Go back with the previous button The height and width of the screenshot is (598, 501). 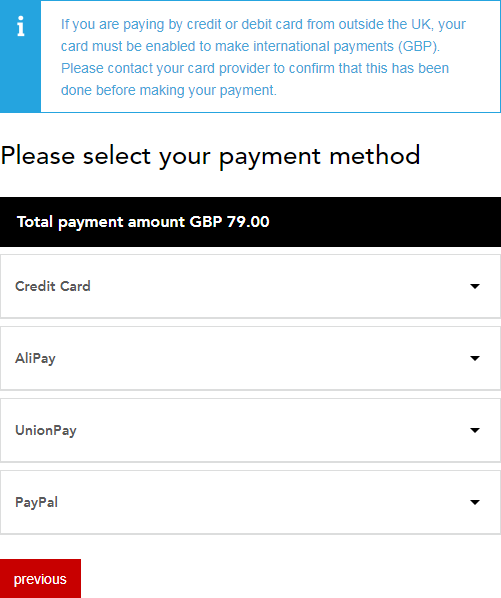[x=40, y=579]
